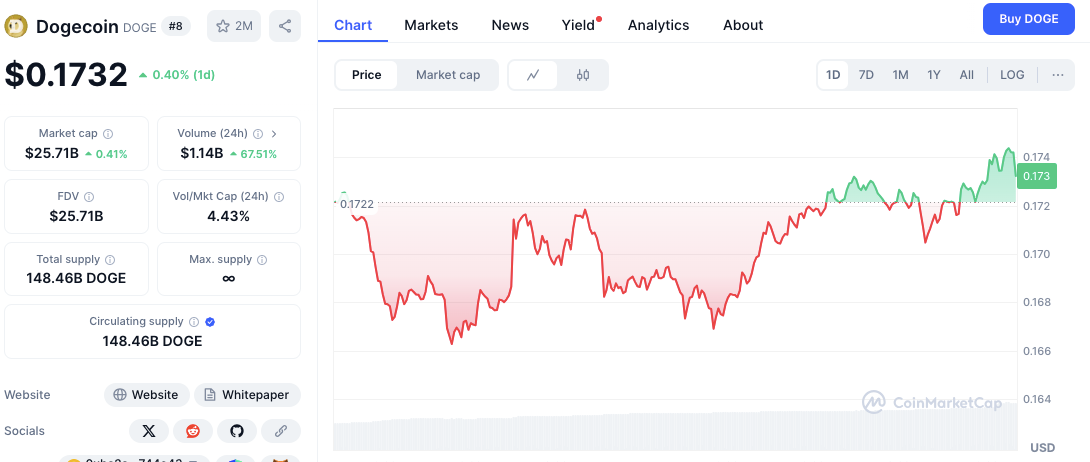Select the Price chart toggle
Viewport: 1090px width, 462px height.
tap(366, 75)
